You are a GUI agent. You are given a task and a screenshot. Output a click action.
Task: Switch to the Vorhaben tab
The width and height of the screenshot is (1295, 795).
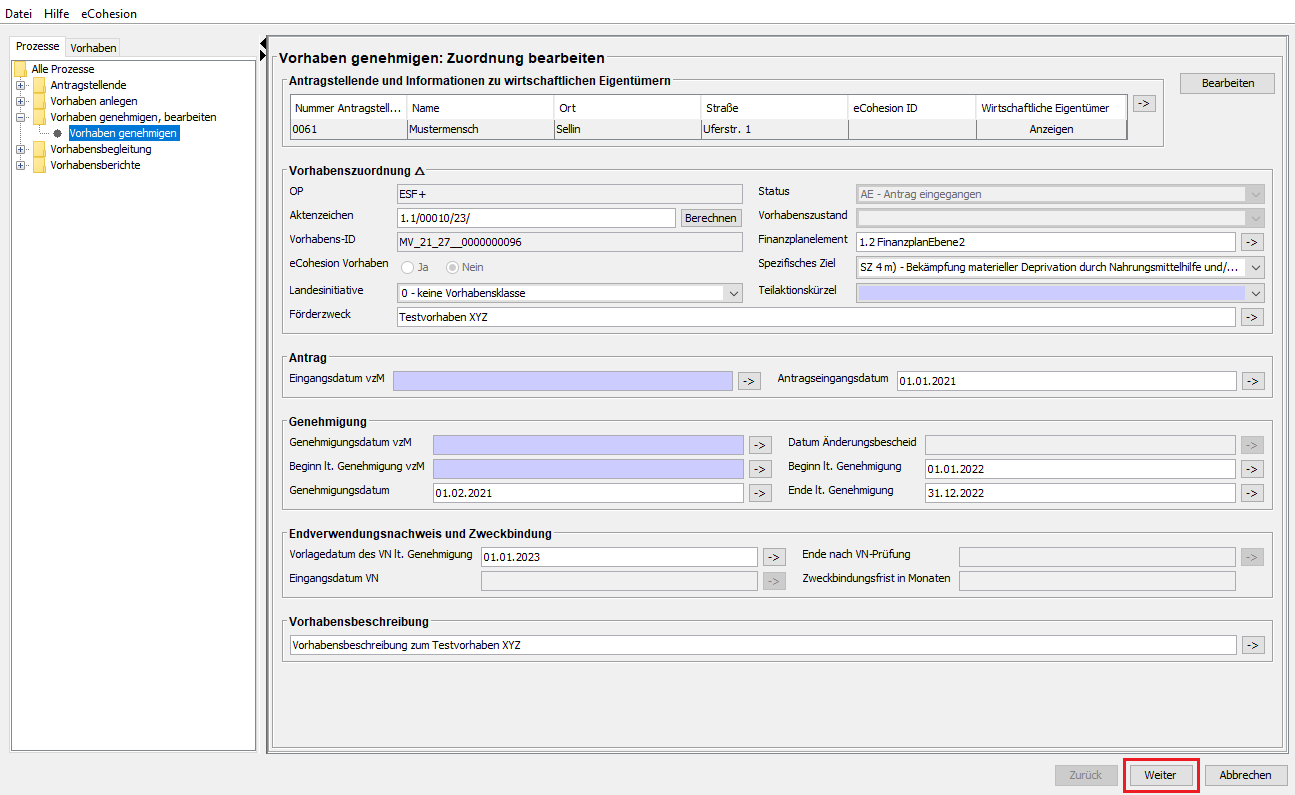tap(93, 47)
